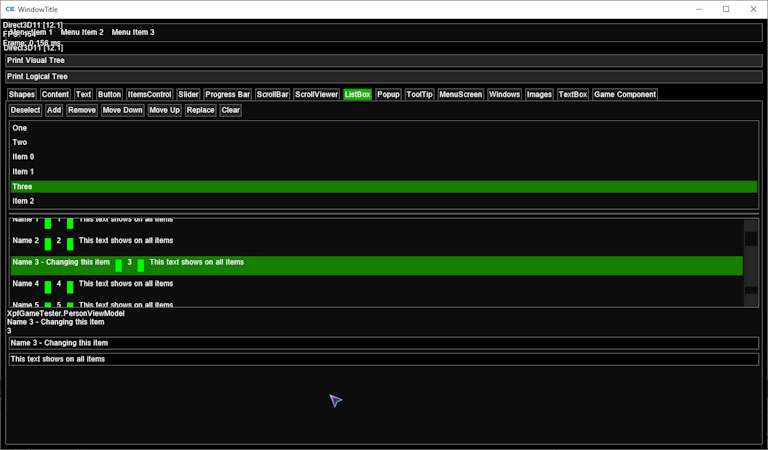768x450 pixels.
Task: Switch to the ToolTip tab
Action: (420, 95)
